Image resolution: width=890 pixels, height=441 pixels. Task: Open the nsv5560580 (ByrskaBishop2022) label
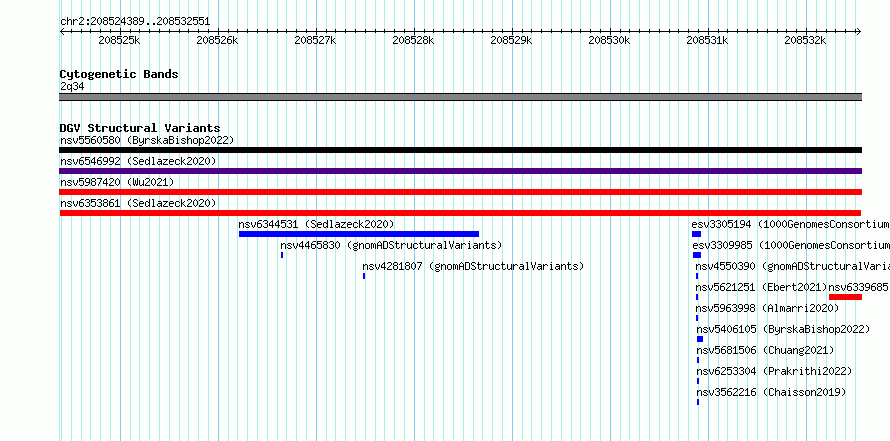click(146, 140)
